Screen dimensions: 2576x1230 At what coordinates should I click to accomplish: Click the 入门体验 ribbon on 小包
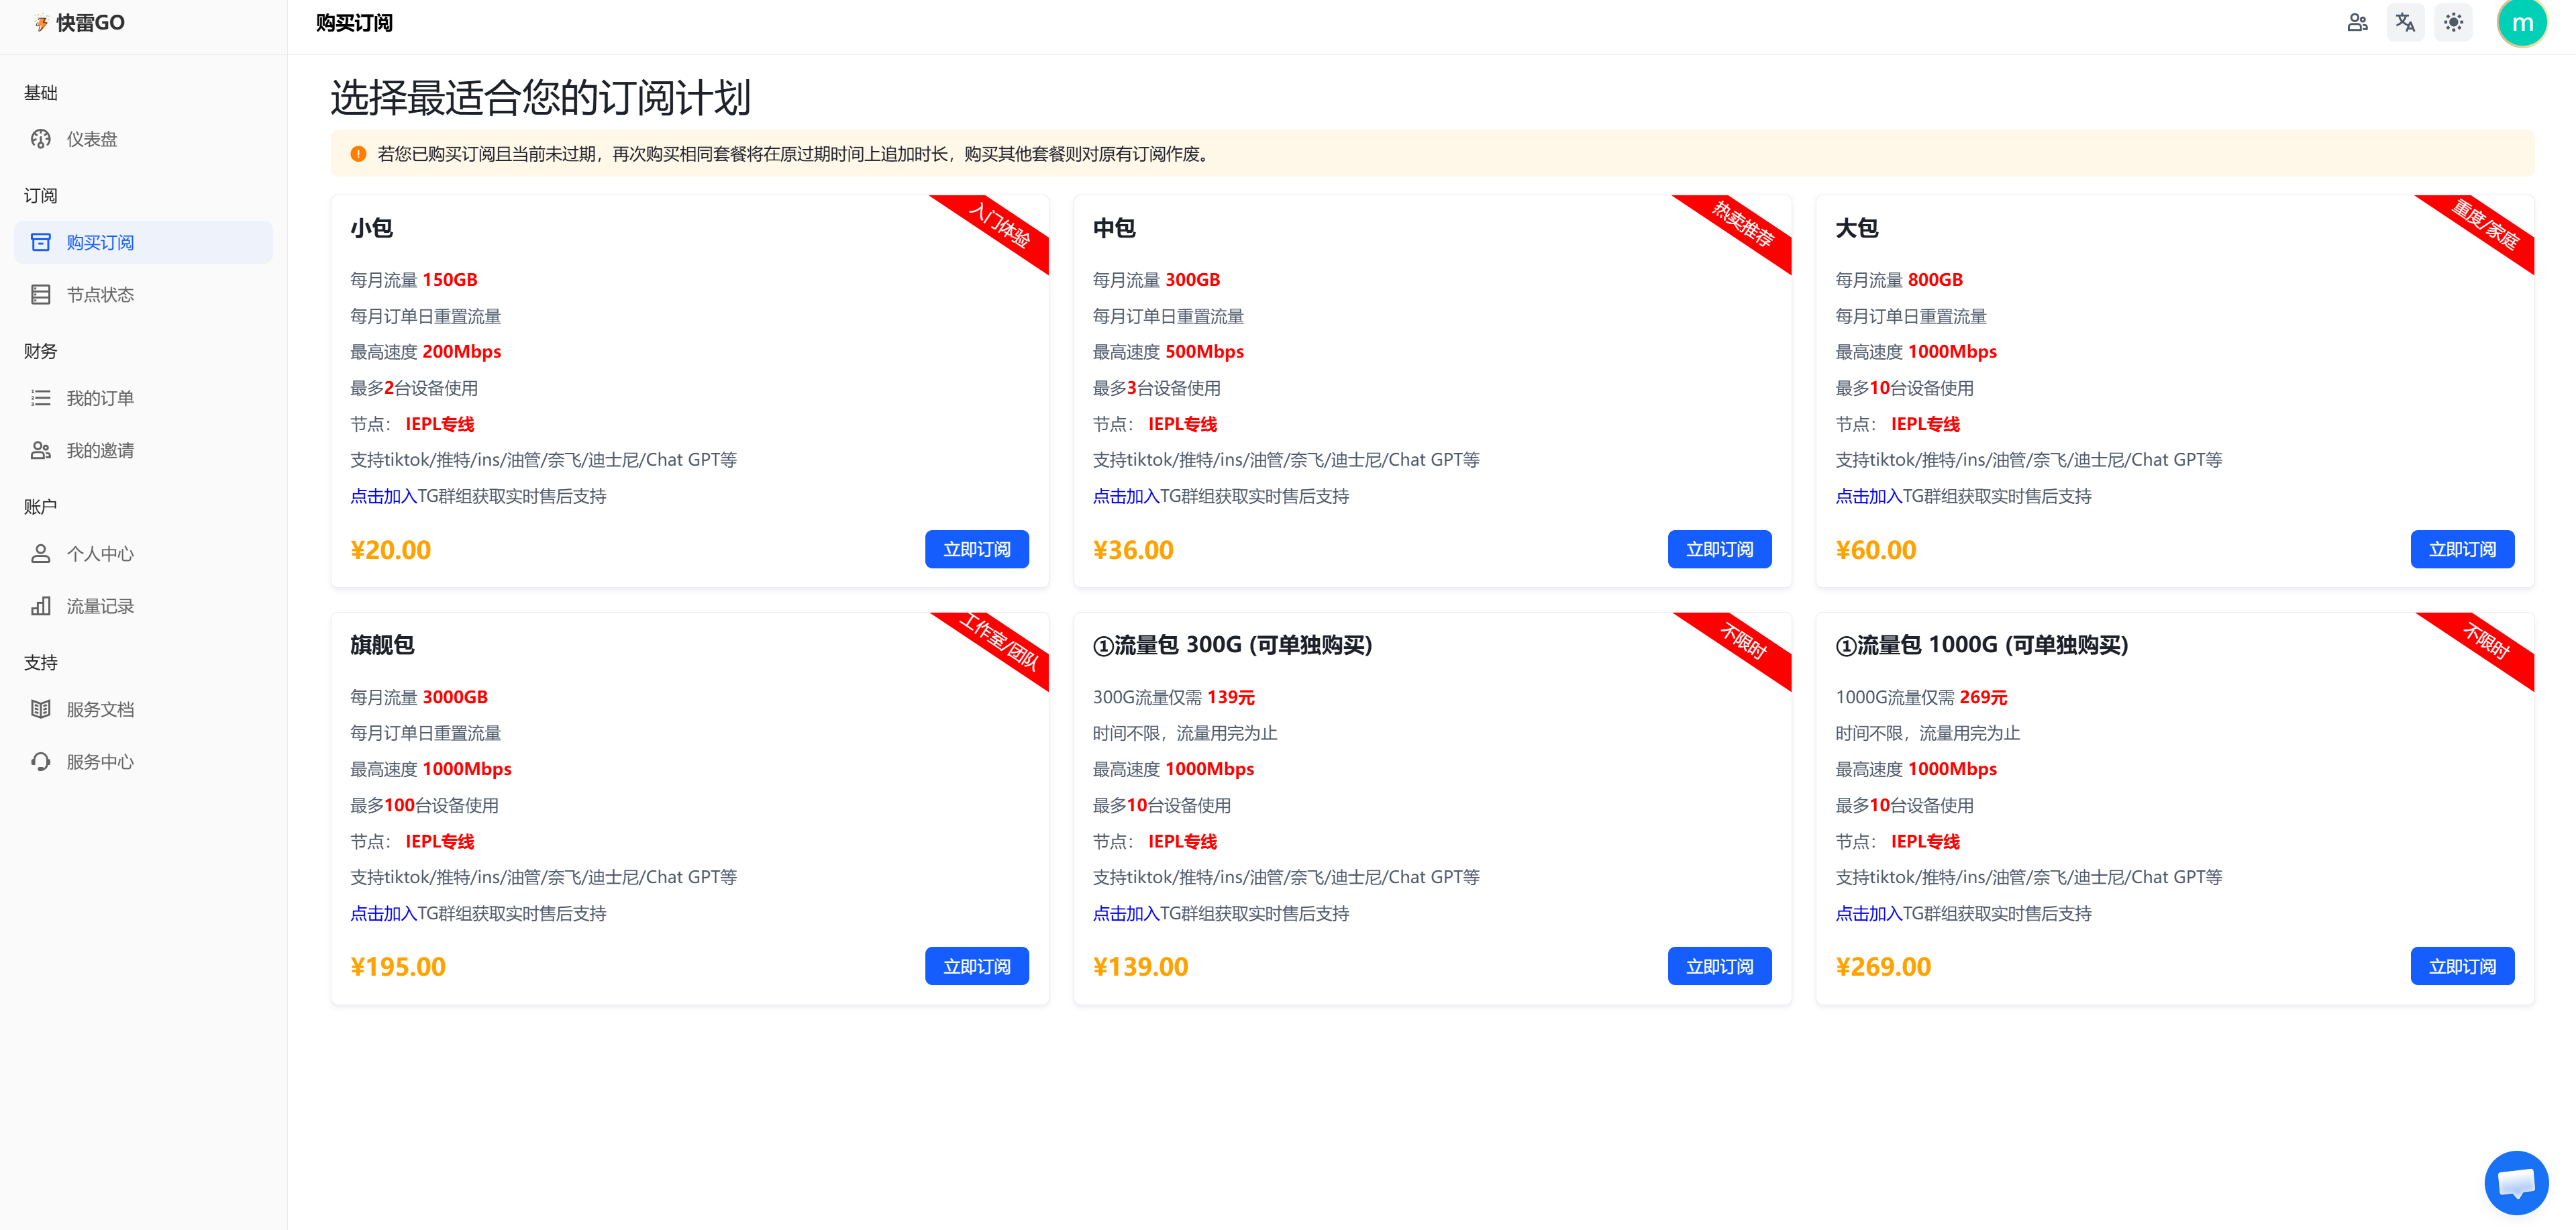[1000, 225]
